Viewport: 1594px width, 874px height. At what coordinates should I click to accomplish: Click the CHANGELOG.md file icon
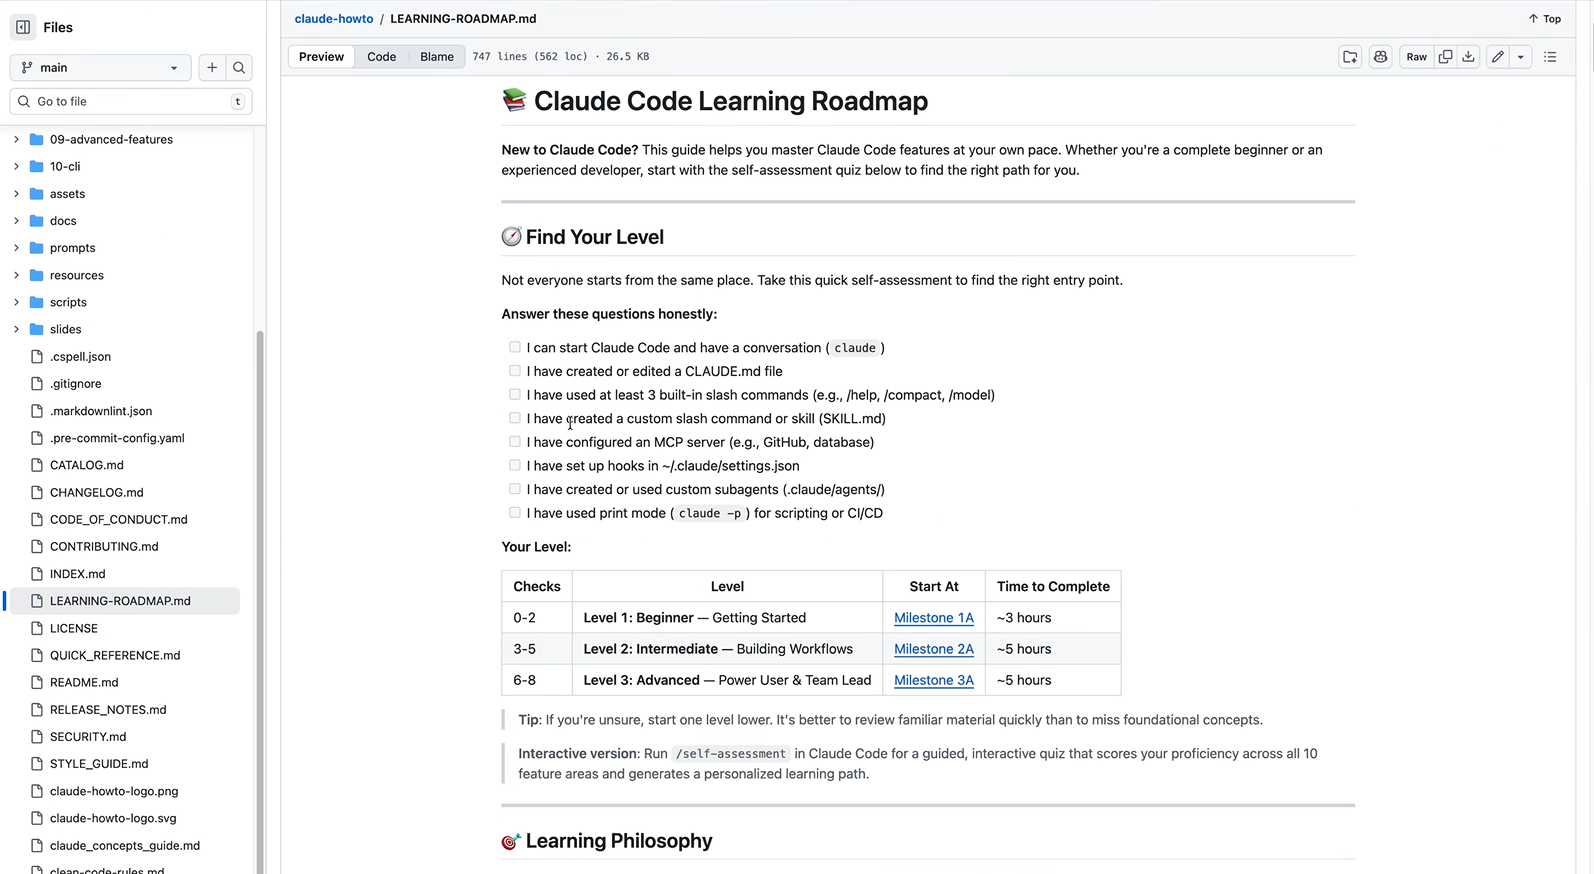coord(37,492)
